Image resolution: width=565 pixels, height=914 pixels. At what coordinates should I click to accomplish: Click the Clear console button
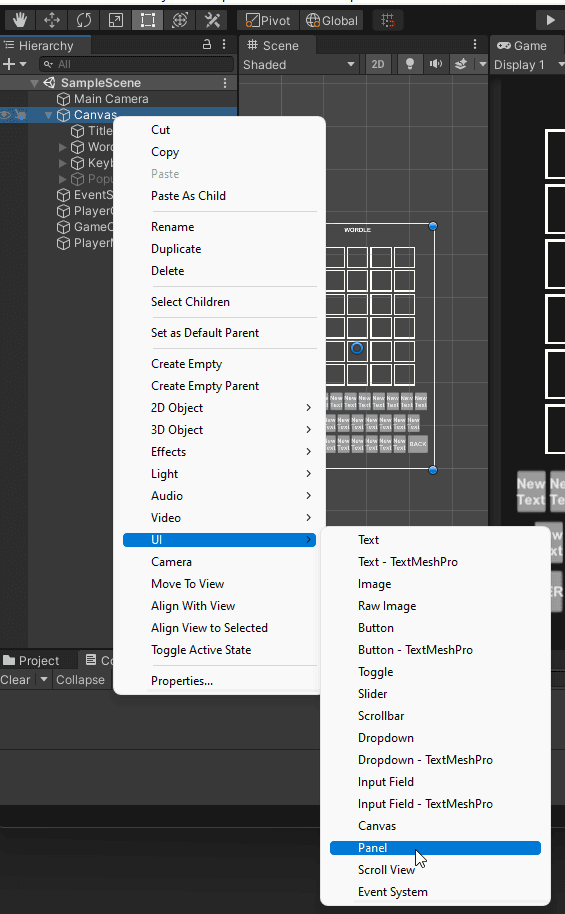[x=15, y=680]
